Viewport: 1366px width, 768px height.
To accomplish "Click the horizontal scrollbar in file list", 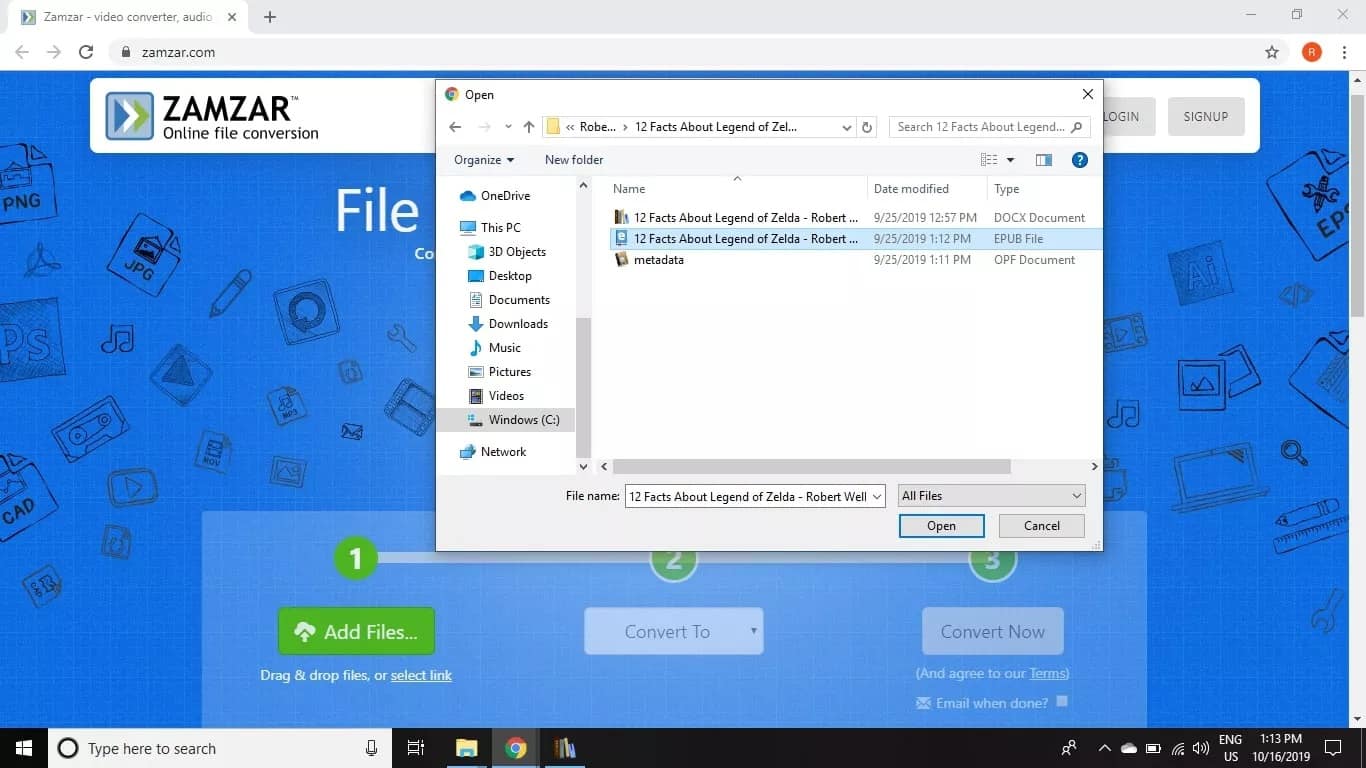I will coord(811,467).
